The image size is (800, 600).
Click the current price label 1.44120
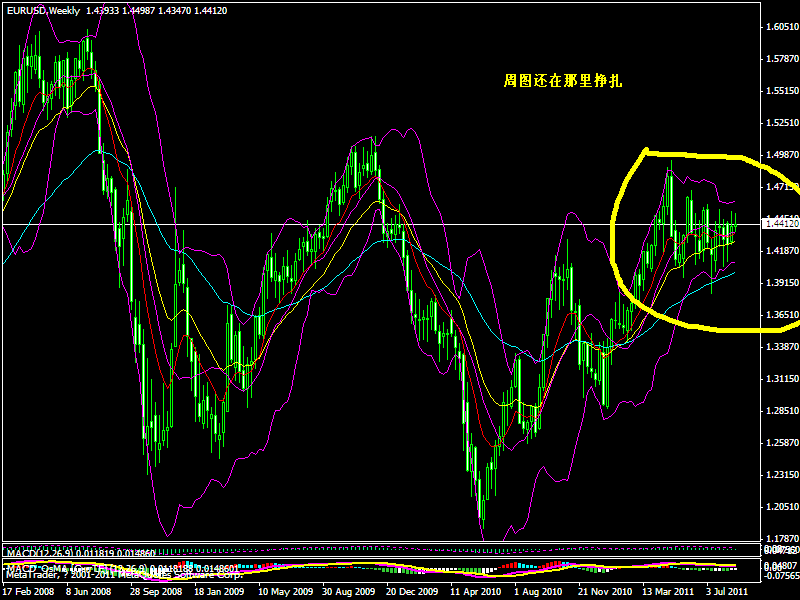tap(781, 224)
